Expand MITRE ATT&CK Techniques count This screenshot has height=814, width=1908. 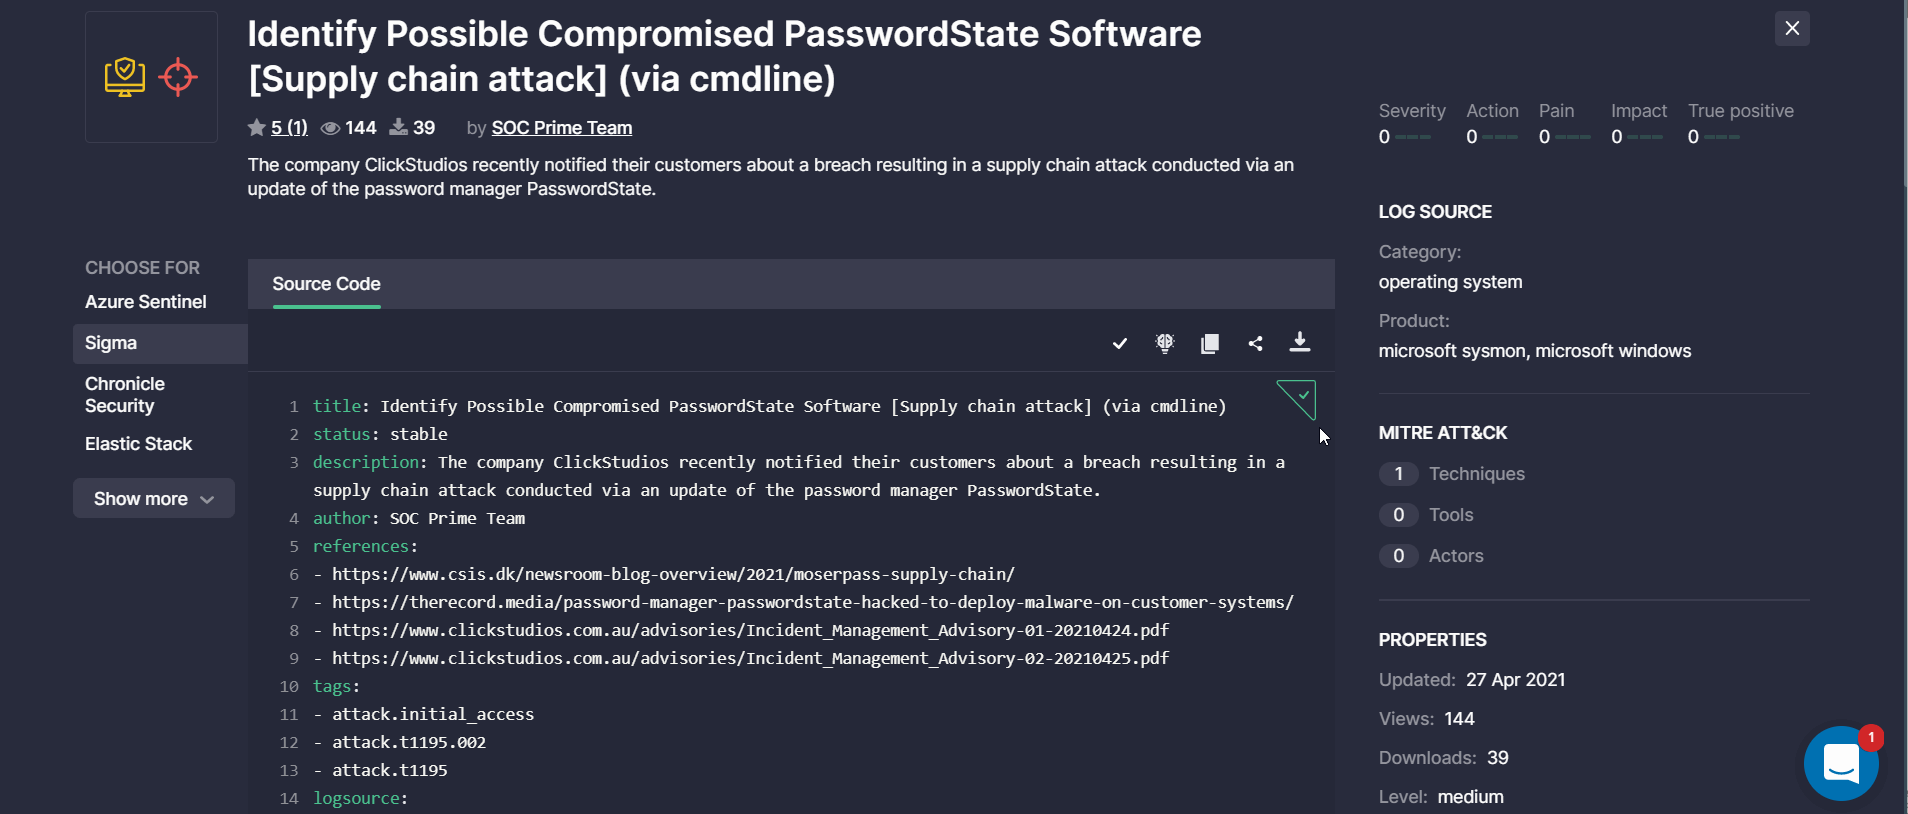pyautogui.click(x=1398, y=474)
